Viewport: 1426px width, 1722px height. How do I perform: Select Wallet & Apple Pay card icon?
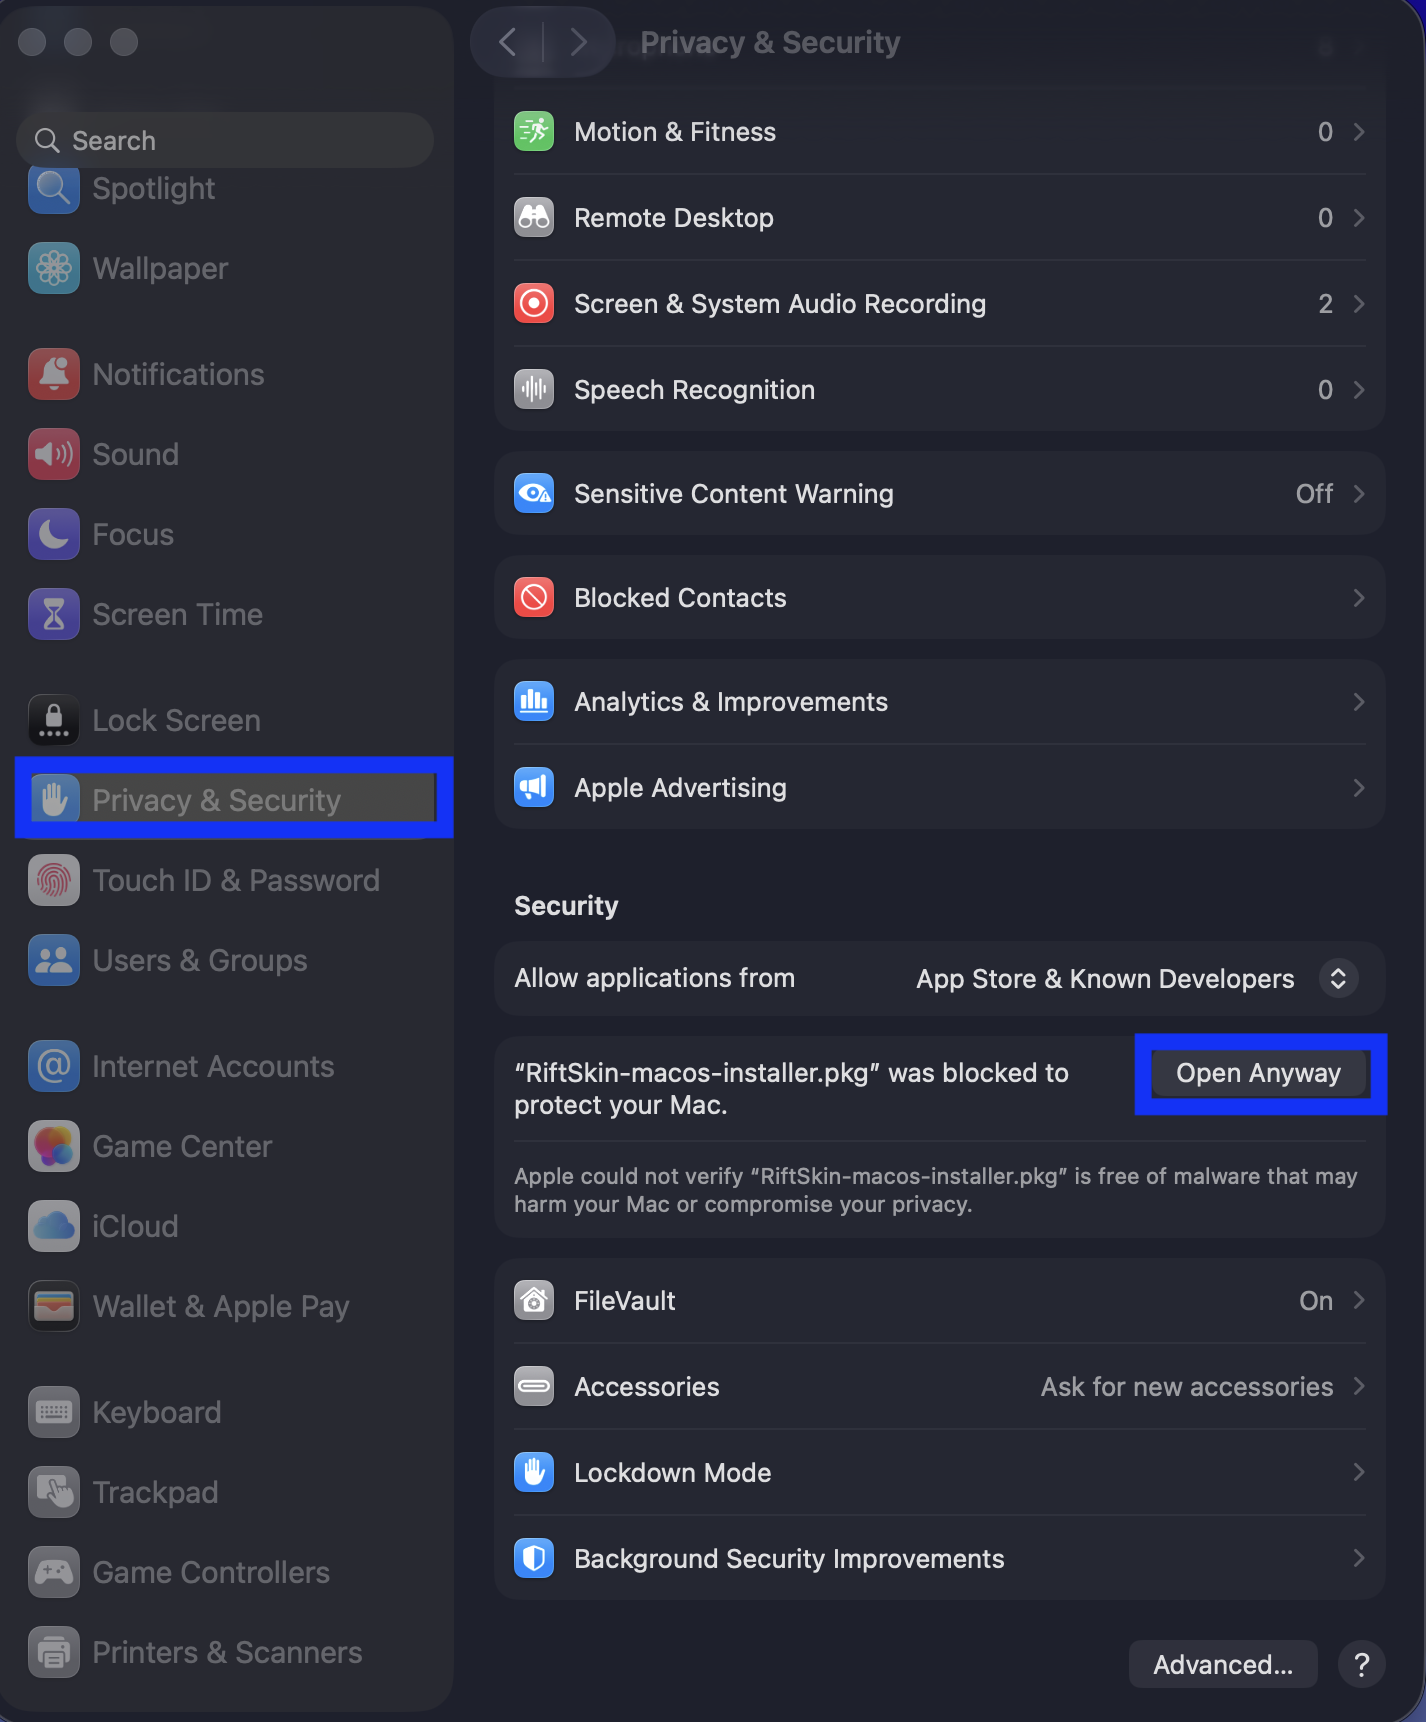[x=54, y=1306]
